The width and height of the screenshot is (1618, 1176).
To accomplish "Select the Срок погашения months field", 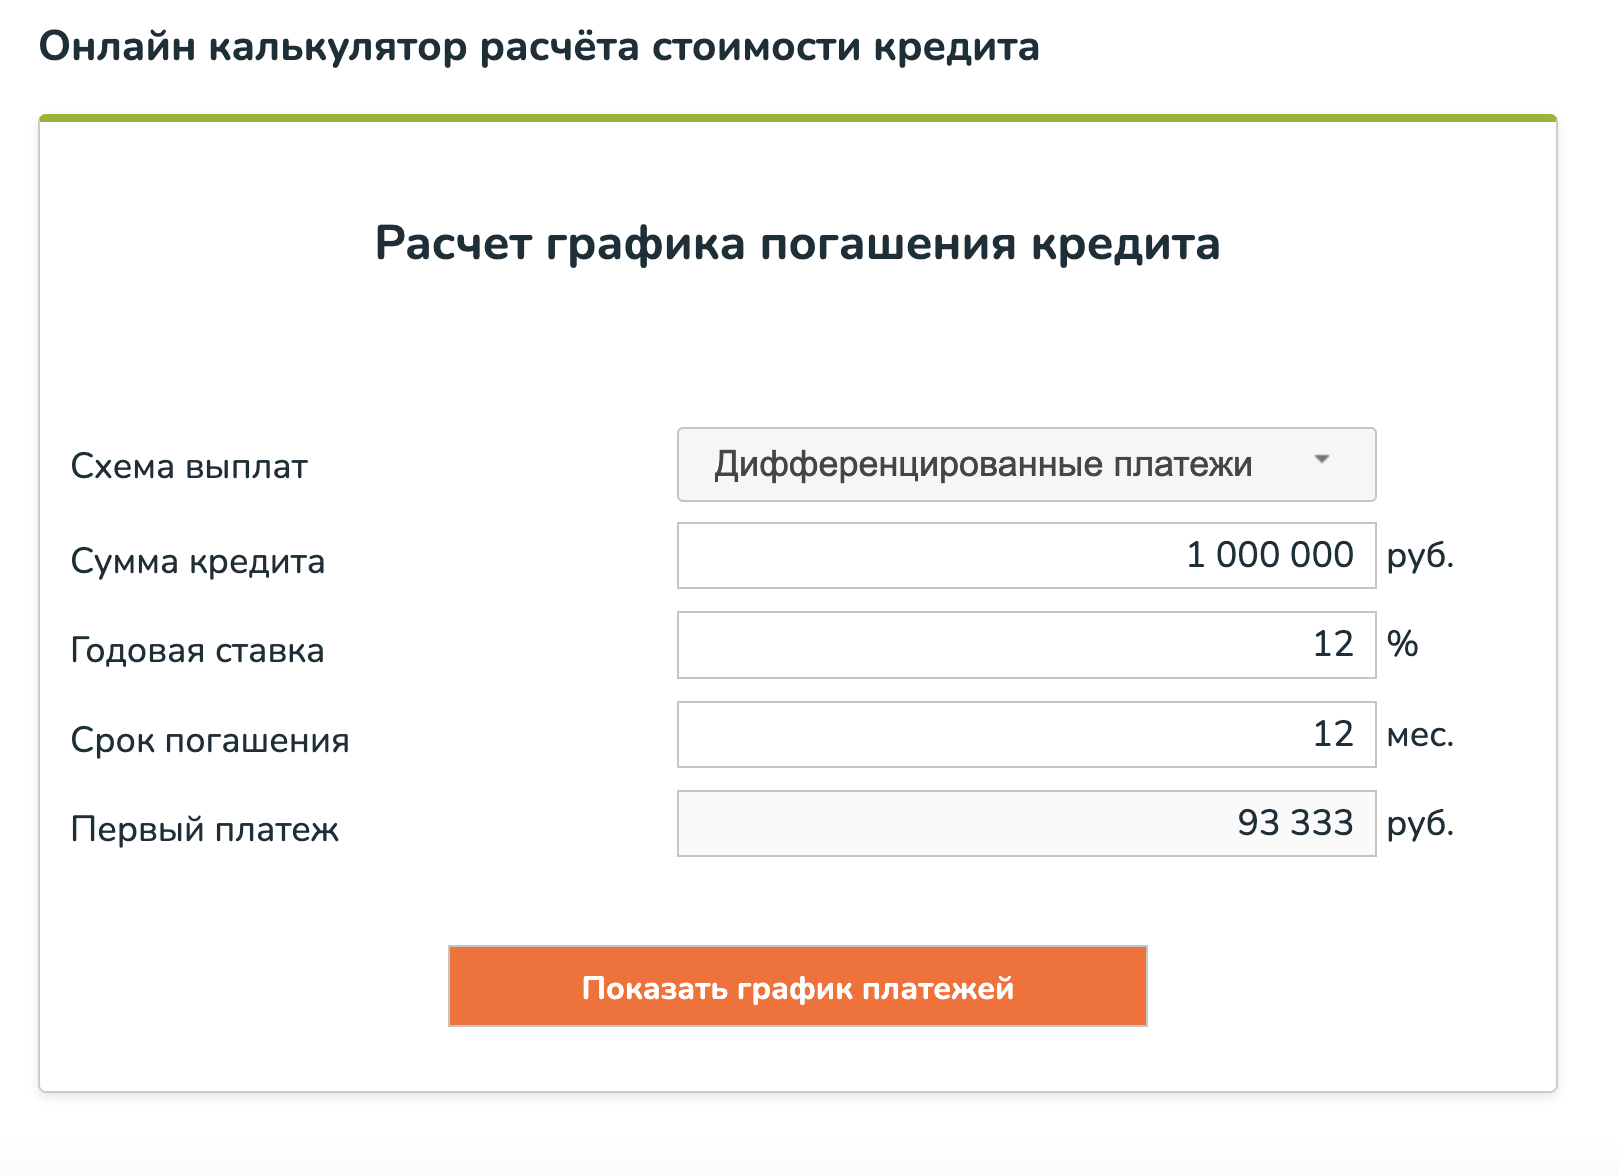I will point(1026,734).
